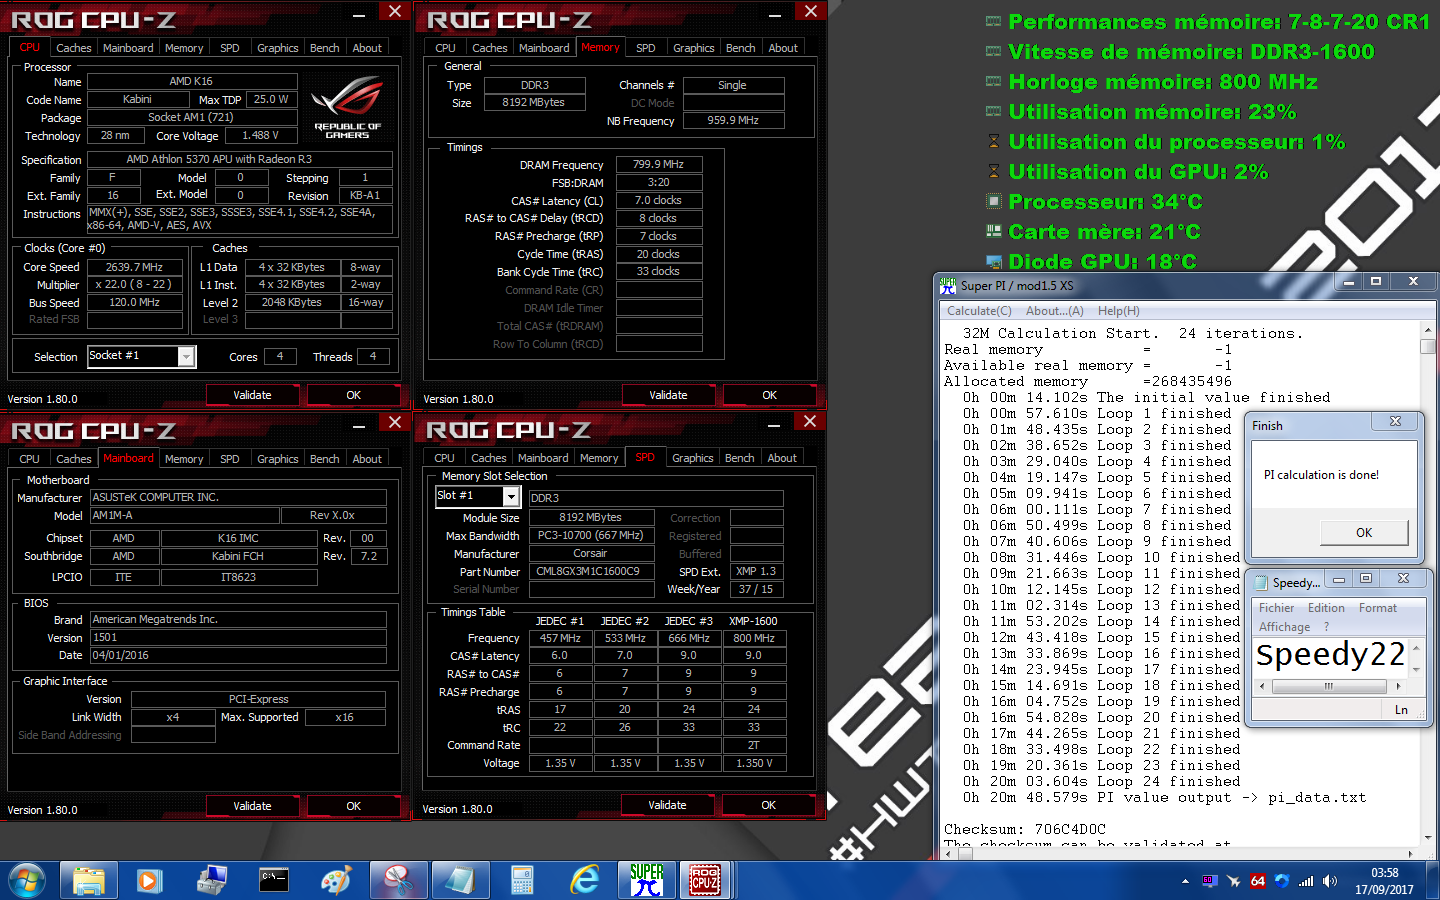Open the Fichier menu in notepad
1440x900 pixels.
(1276, 608)
